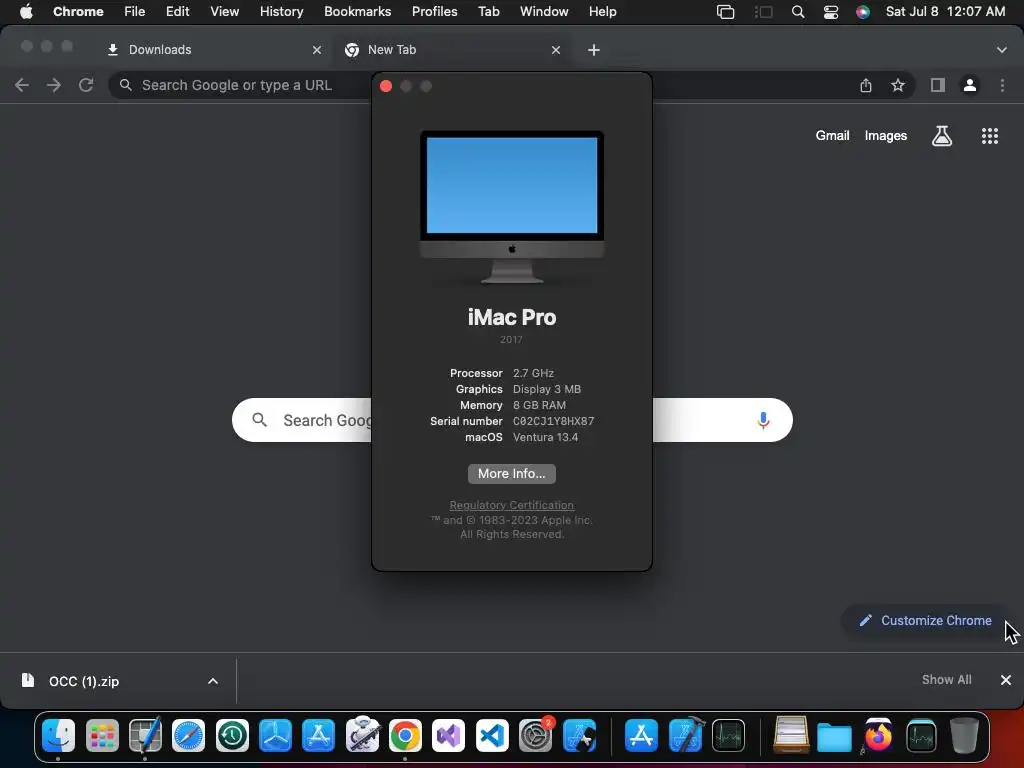Click the More Info... button
The image size is (1024, 768).
point(511,473)
